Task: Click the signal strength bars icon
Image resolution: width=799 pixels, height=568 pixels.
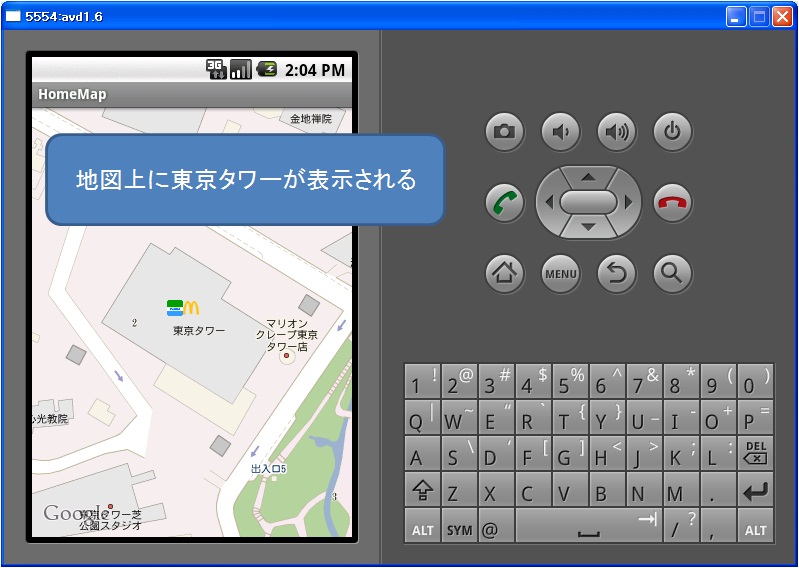Action: tap(241, 69)
